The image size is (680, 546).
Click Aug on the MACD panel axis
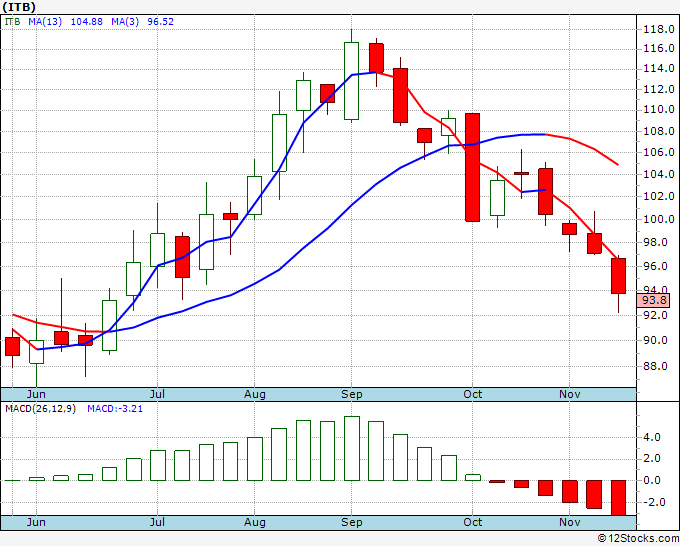tap(255, 522)
